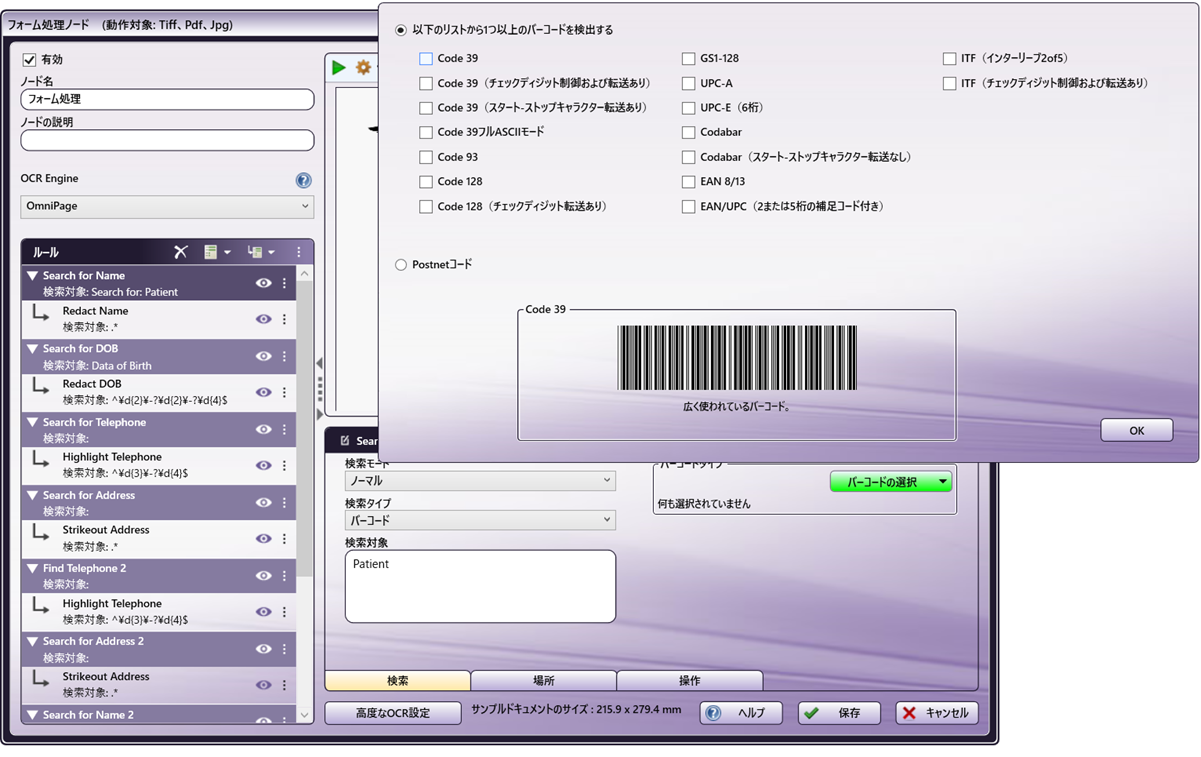1201x757 pixels.
Task: Check the Codabar（スタート-ストップキャラクター転送なし） checkbox
Action: (x=689, y=157)
